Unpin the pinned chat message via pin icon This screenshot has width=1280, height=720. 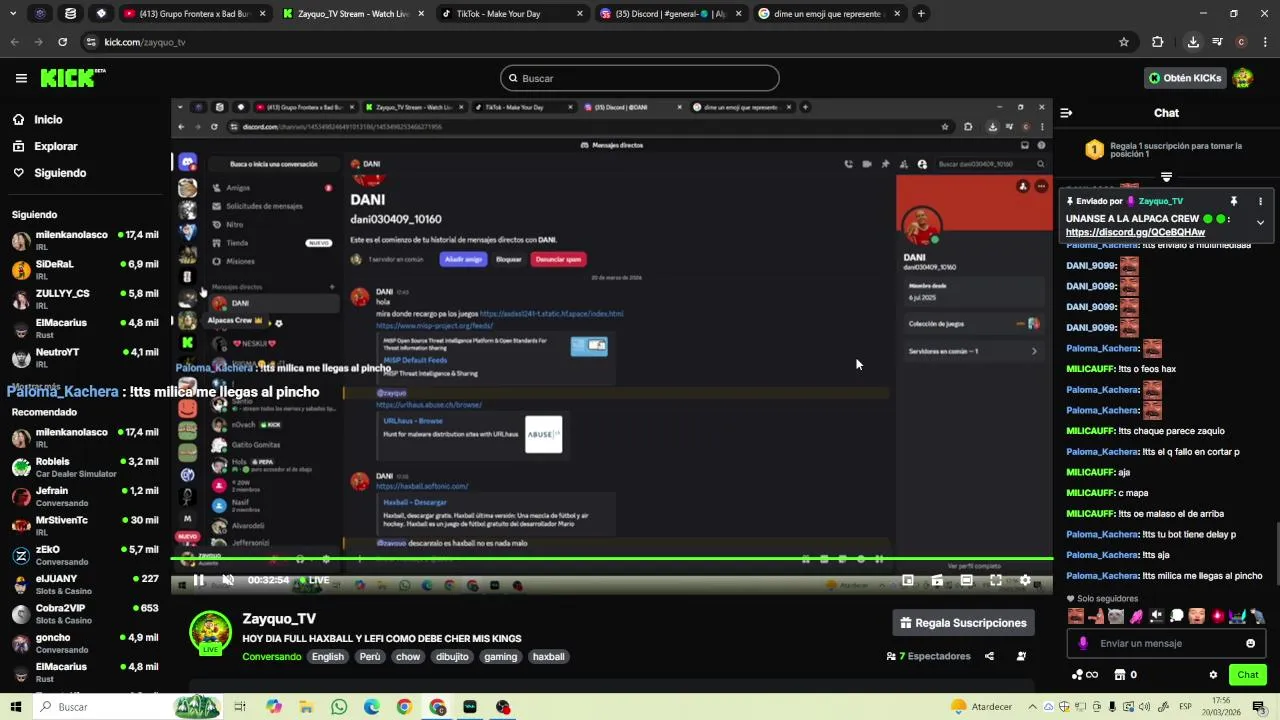pos(1234,201)
